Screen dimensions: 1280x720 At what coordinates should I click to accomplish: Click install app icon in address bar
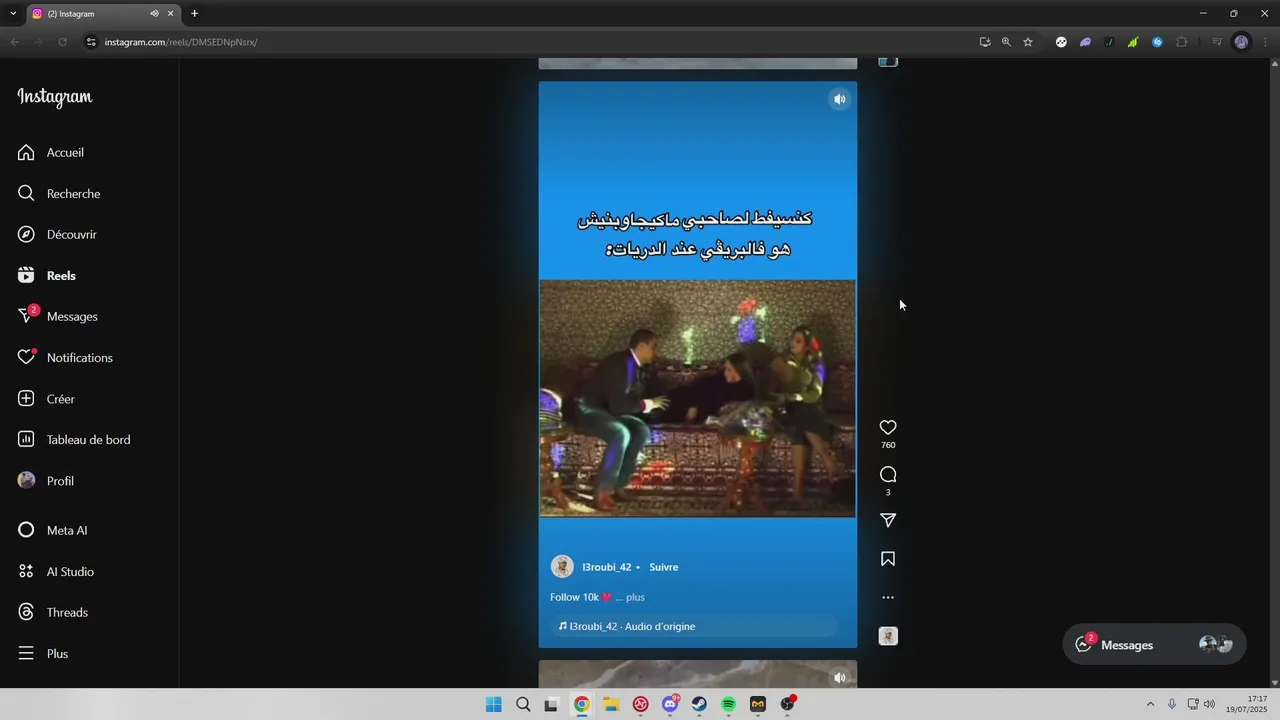(985, 42)
